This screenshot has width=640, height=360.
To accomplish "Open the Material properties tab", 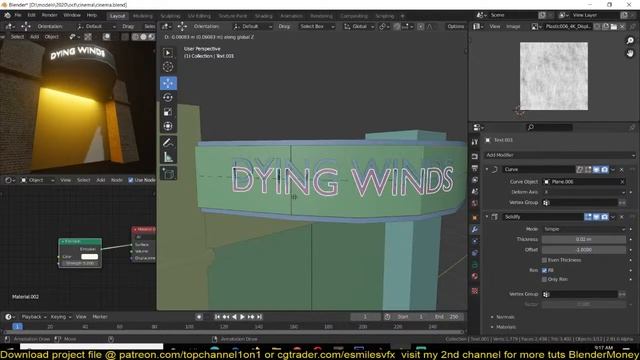I will point(475,276).
